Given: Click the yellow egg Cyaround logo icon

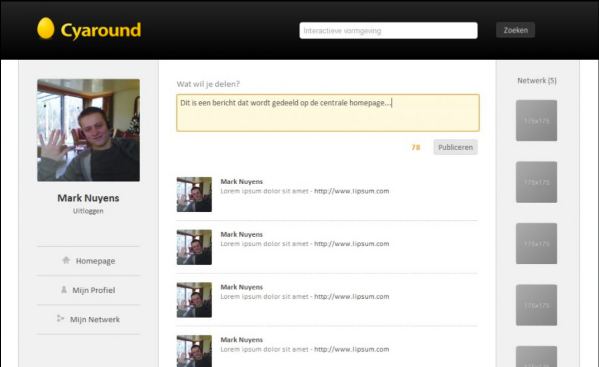Looking at the screenshot, I should [x=46, y=28].
